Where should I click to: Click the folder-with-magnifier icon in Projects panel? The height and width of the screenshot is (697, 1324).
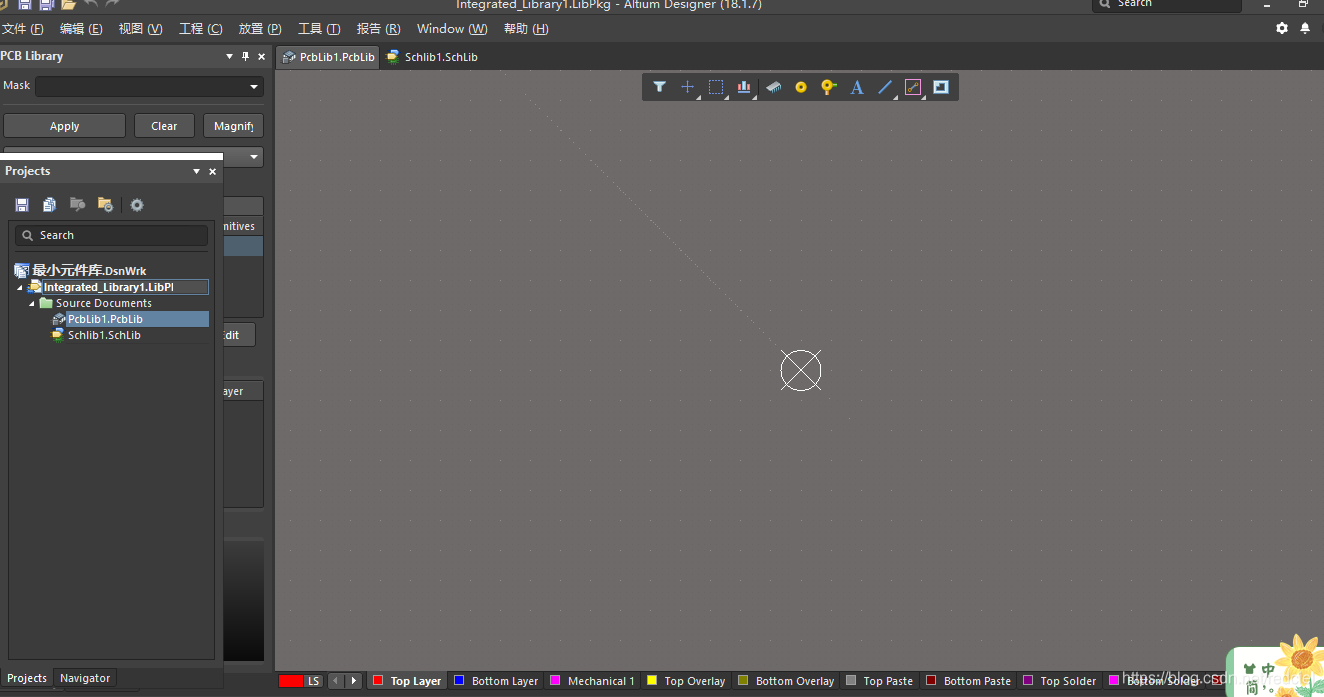pyautogui.click(x=78, y=205)
